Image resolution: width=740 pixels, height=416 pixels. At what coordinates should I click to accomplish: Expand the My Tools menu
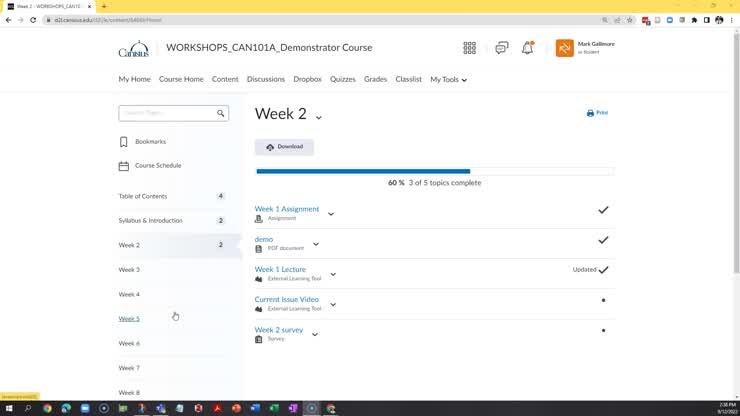[x=448, y=79]
